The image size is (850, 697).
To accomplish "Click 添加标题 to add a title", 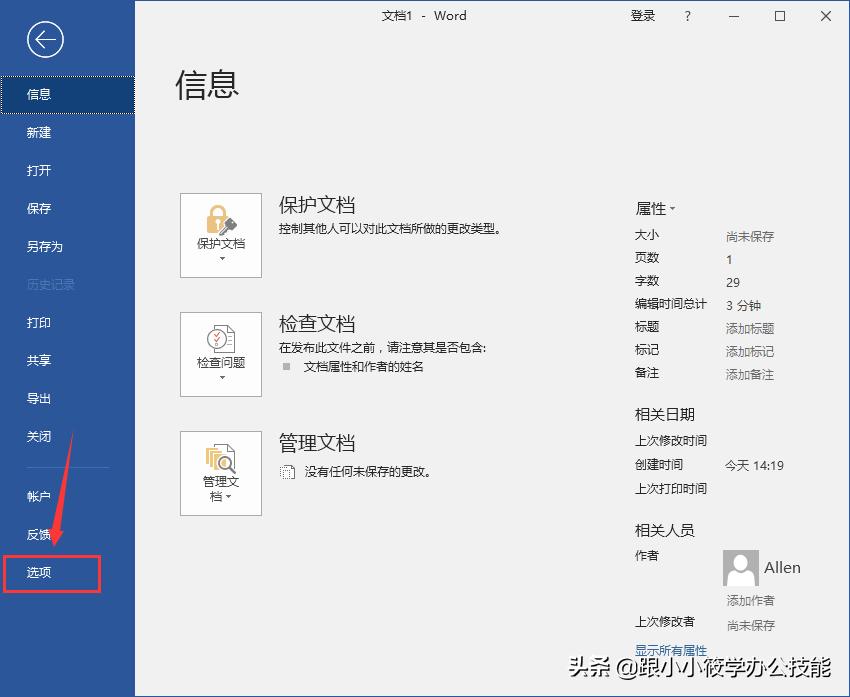I will pos(748,328).
